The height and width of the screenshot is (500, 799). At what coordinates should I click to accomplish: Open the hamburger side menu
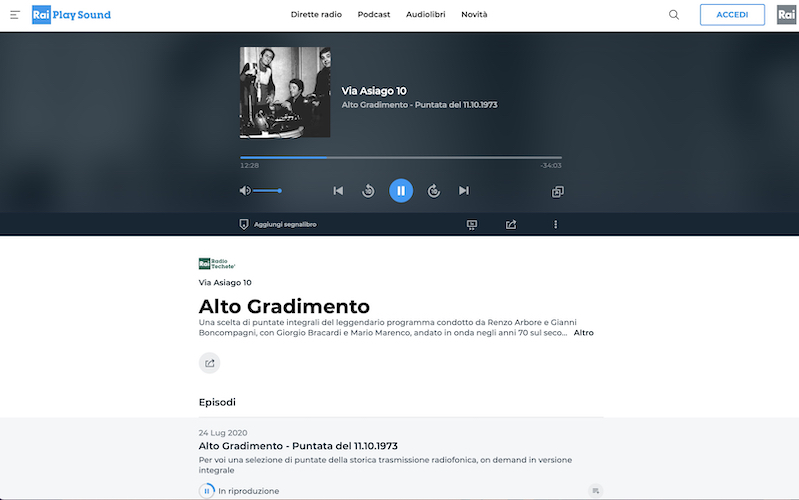click(x=15, y=15)
